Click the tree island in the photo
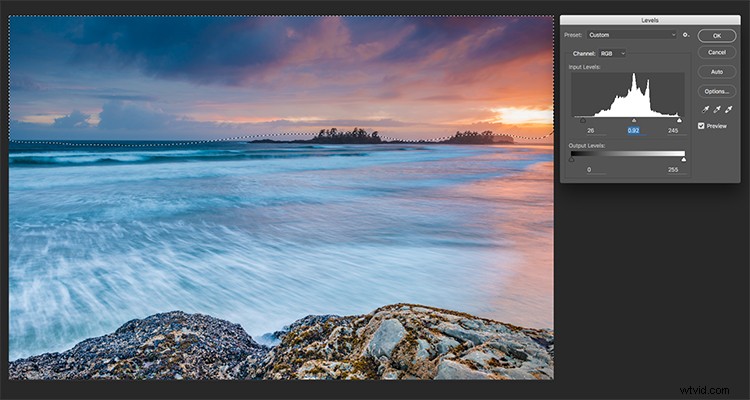The image size is (750, 400). point(346,136)
